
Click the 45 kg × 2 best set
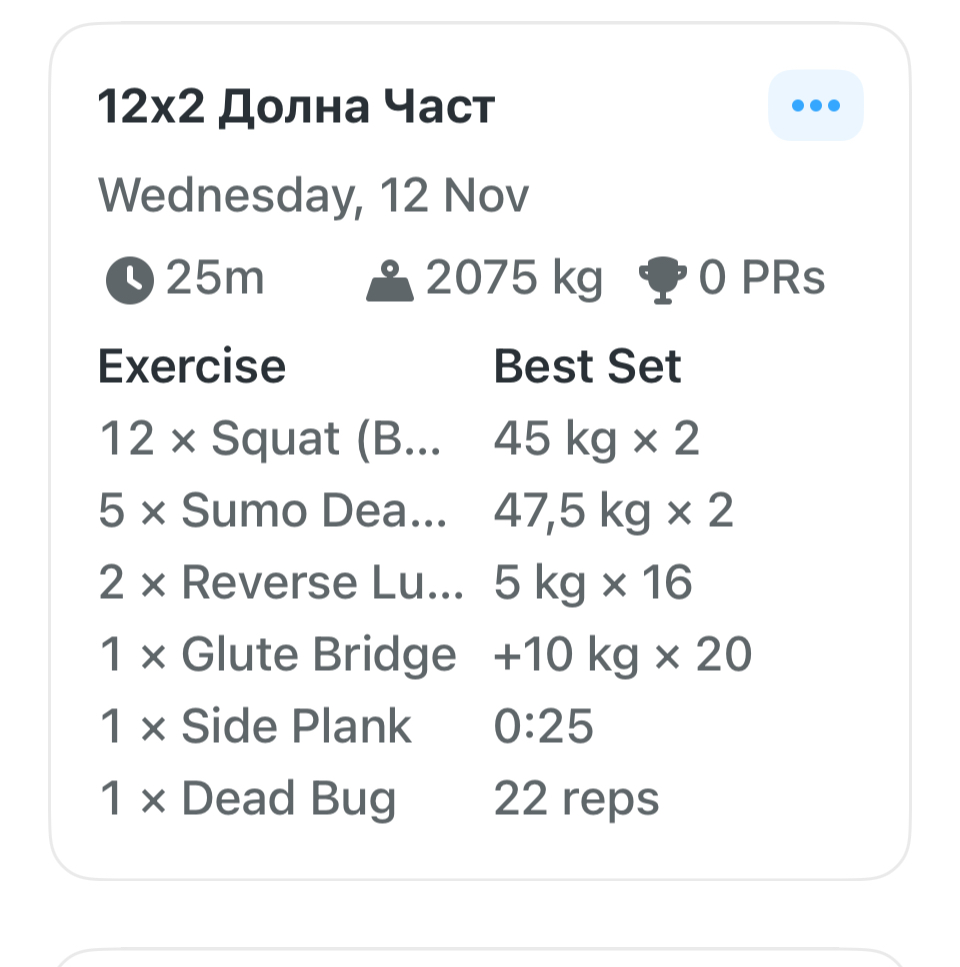(x=596, y=439)
